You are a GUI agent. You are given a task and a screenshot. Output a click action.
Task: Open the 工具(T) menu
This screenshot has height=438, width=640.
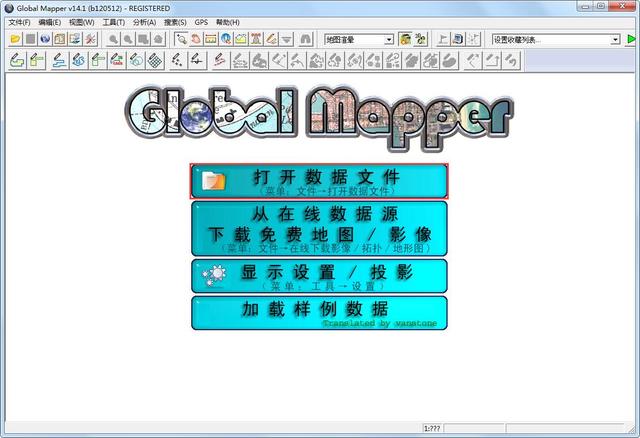pyautogui.click(x=113, y=22)
